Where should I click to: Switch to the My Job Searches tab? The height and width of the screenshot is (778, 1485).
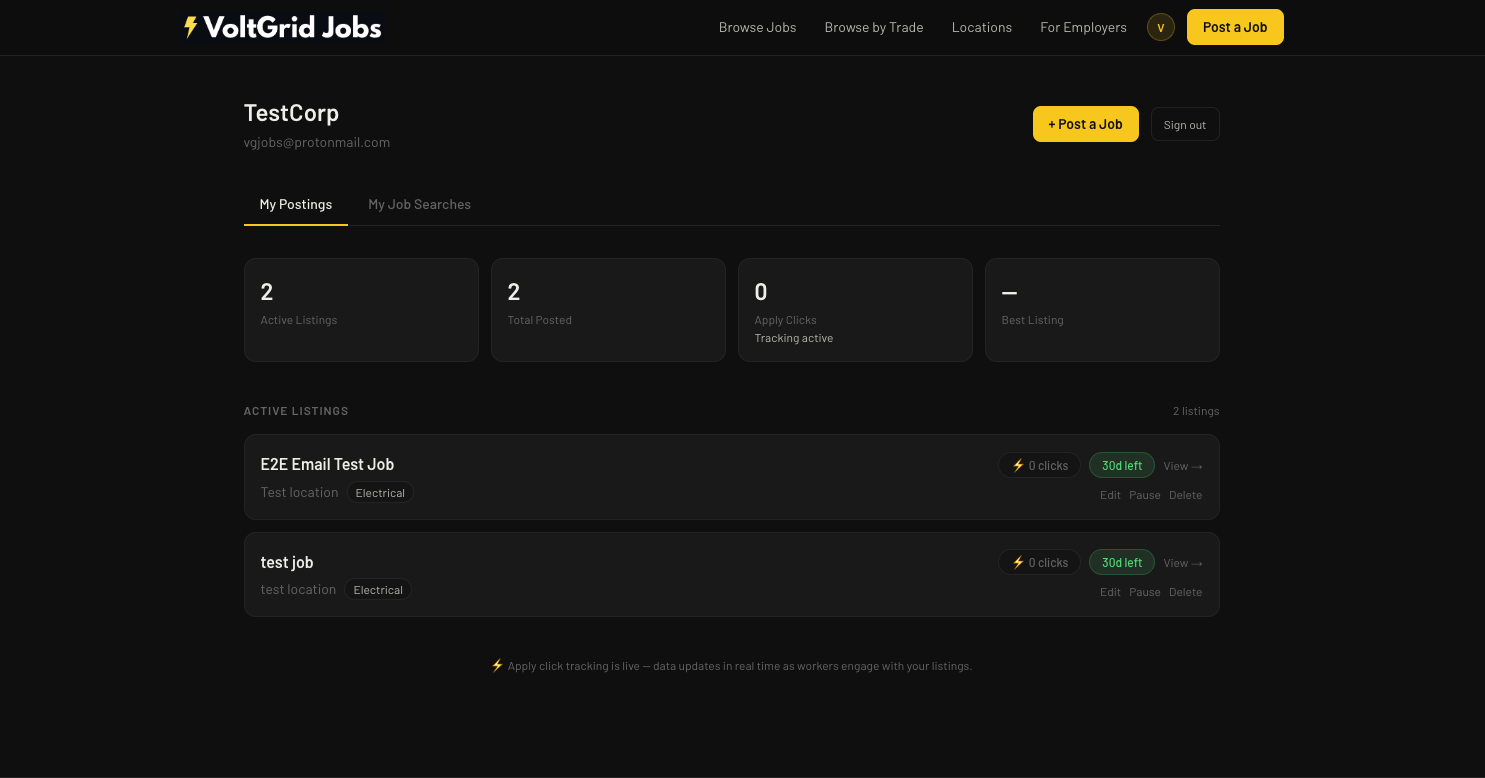pyautogui.click(x=419, y=204)
